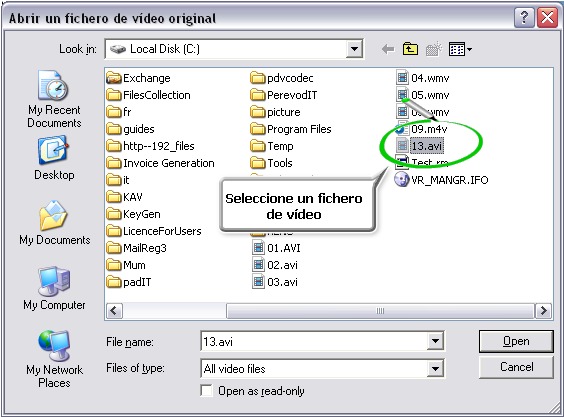Expand the Files of type dropdown

435,368
